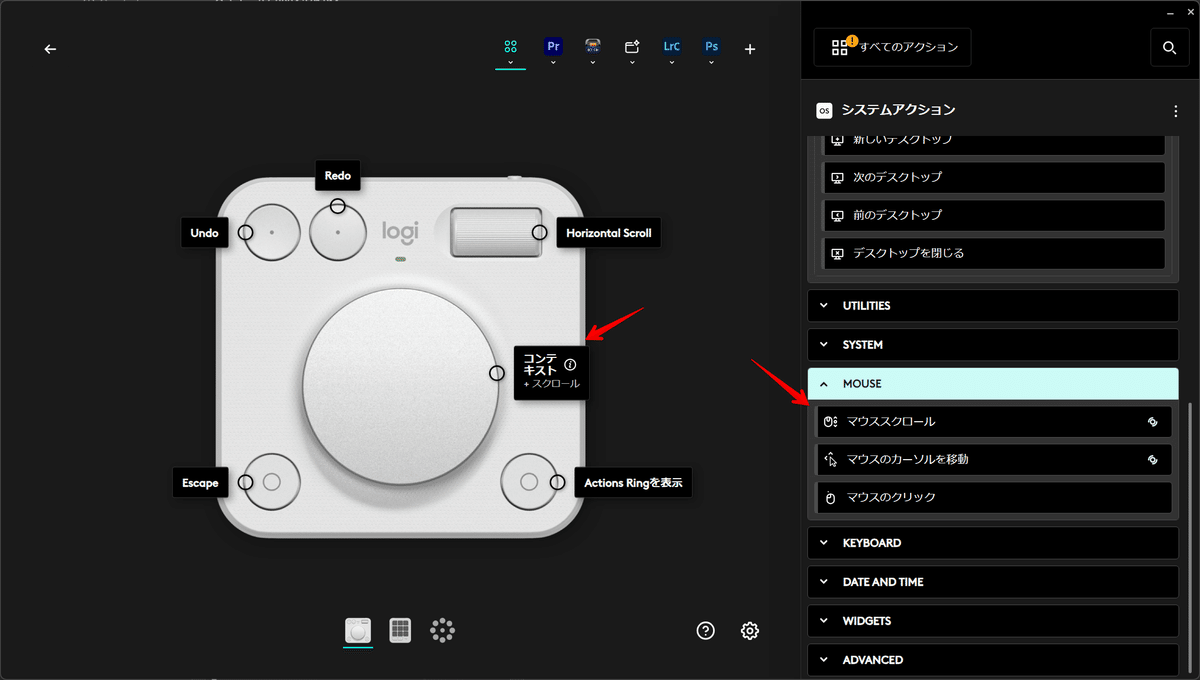The height and width of the screenshot is (680, 1200).
Task: Click the link icon on マウススクロール row
Action: [x=1152, y=422]
